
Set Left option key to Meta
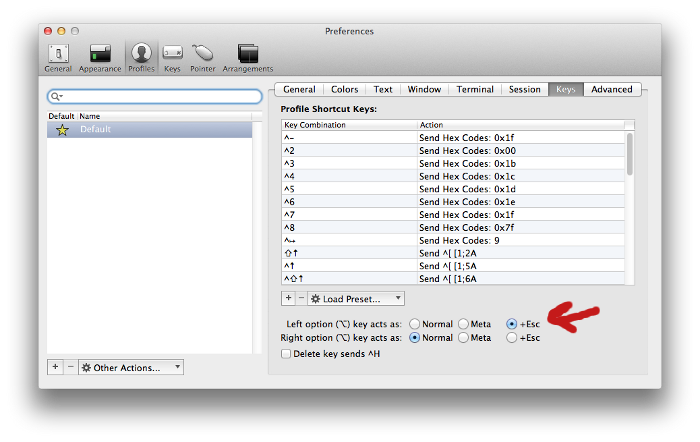pos(464,324)
